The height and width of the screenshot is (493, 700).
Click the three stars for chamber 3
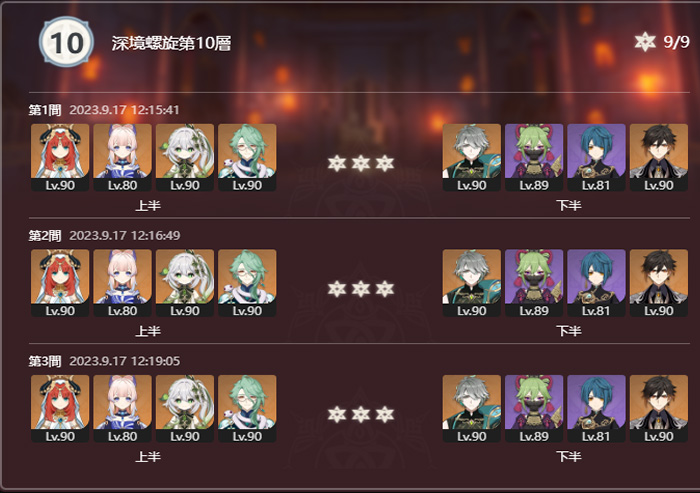click(361, 414)
